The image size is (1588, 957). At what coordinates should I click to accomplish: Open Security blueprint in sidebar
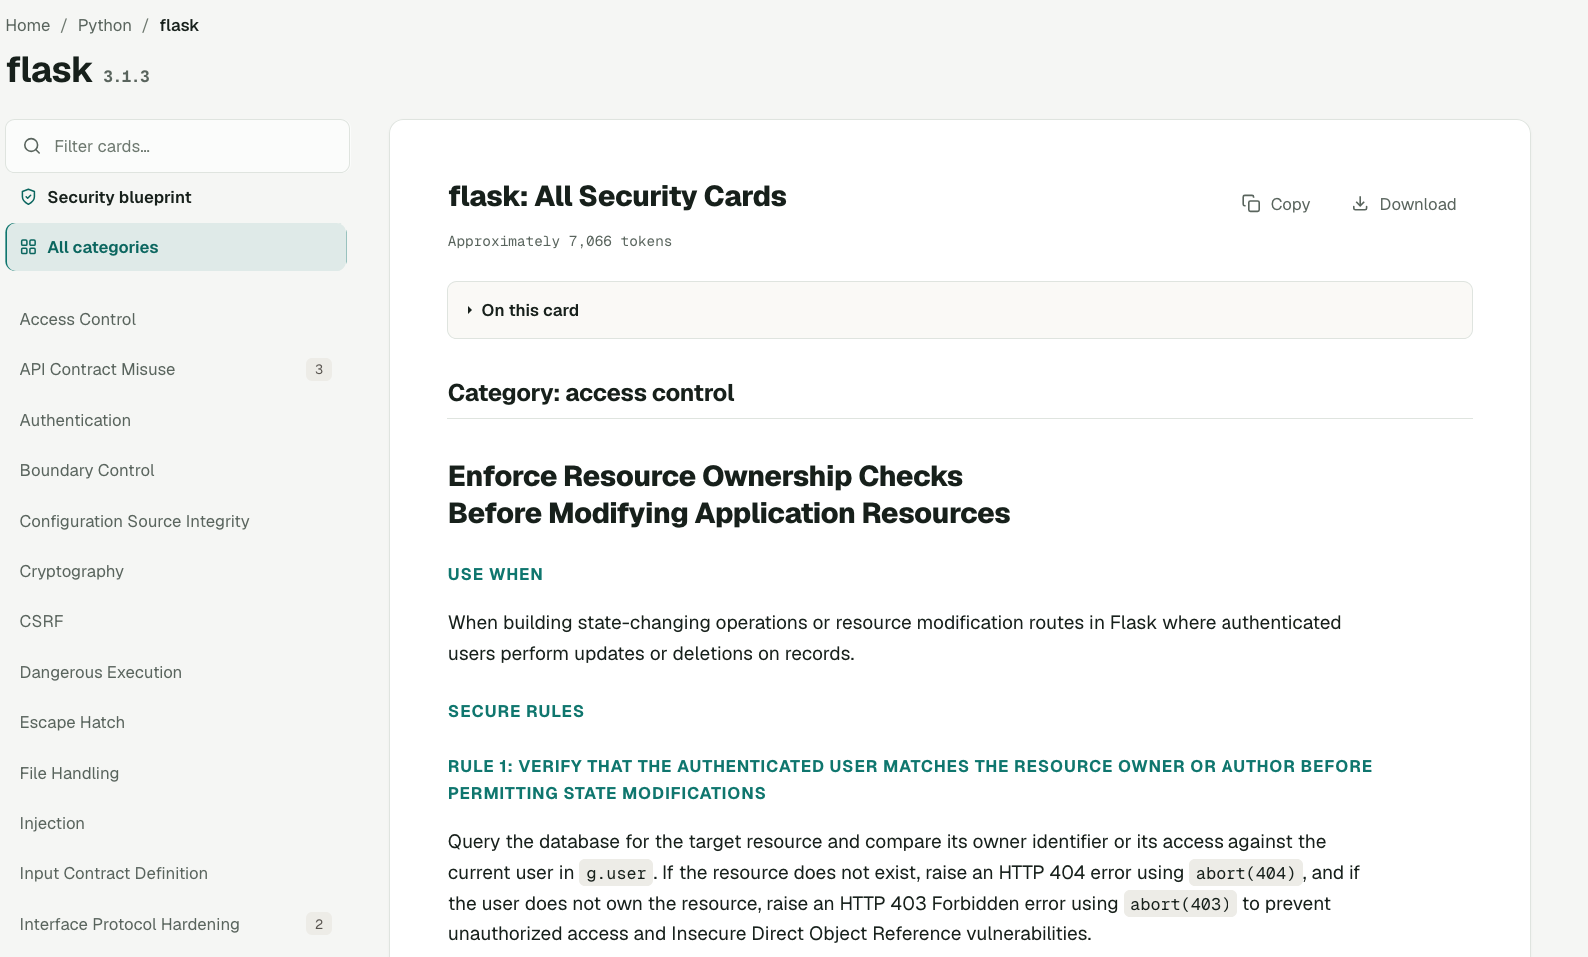(x=176, y=197)
